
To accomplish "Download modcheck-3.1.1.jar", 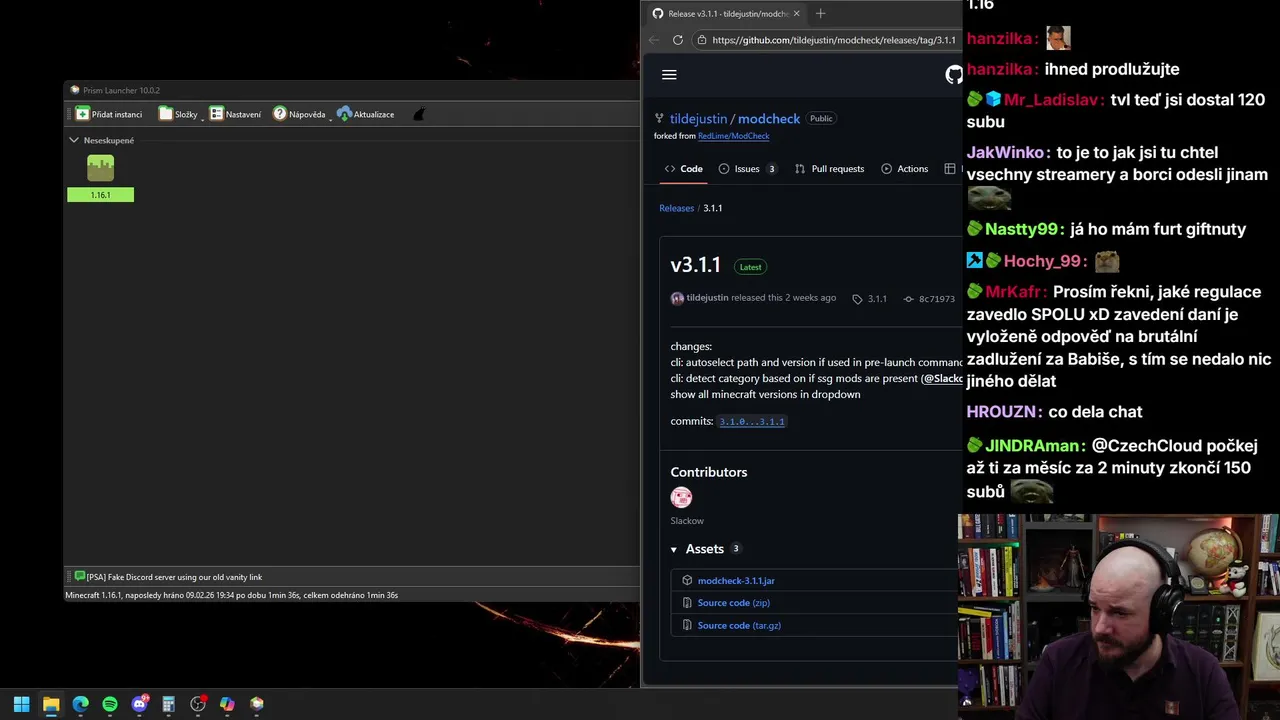I will point(736,581).
